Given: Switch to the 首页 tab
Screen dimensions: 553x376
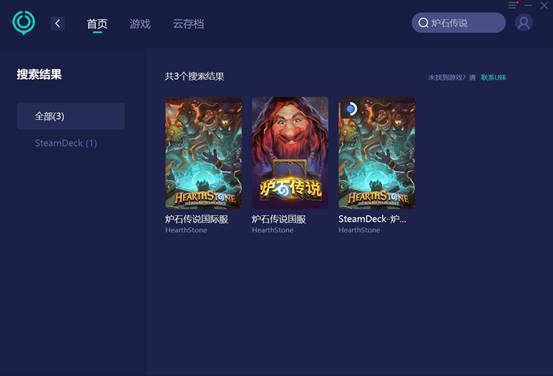Looking at the screenshot, I should (97, 24).
